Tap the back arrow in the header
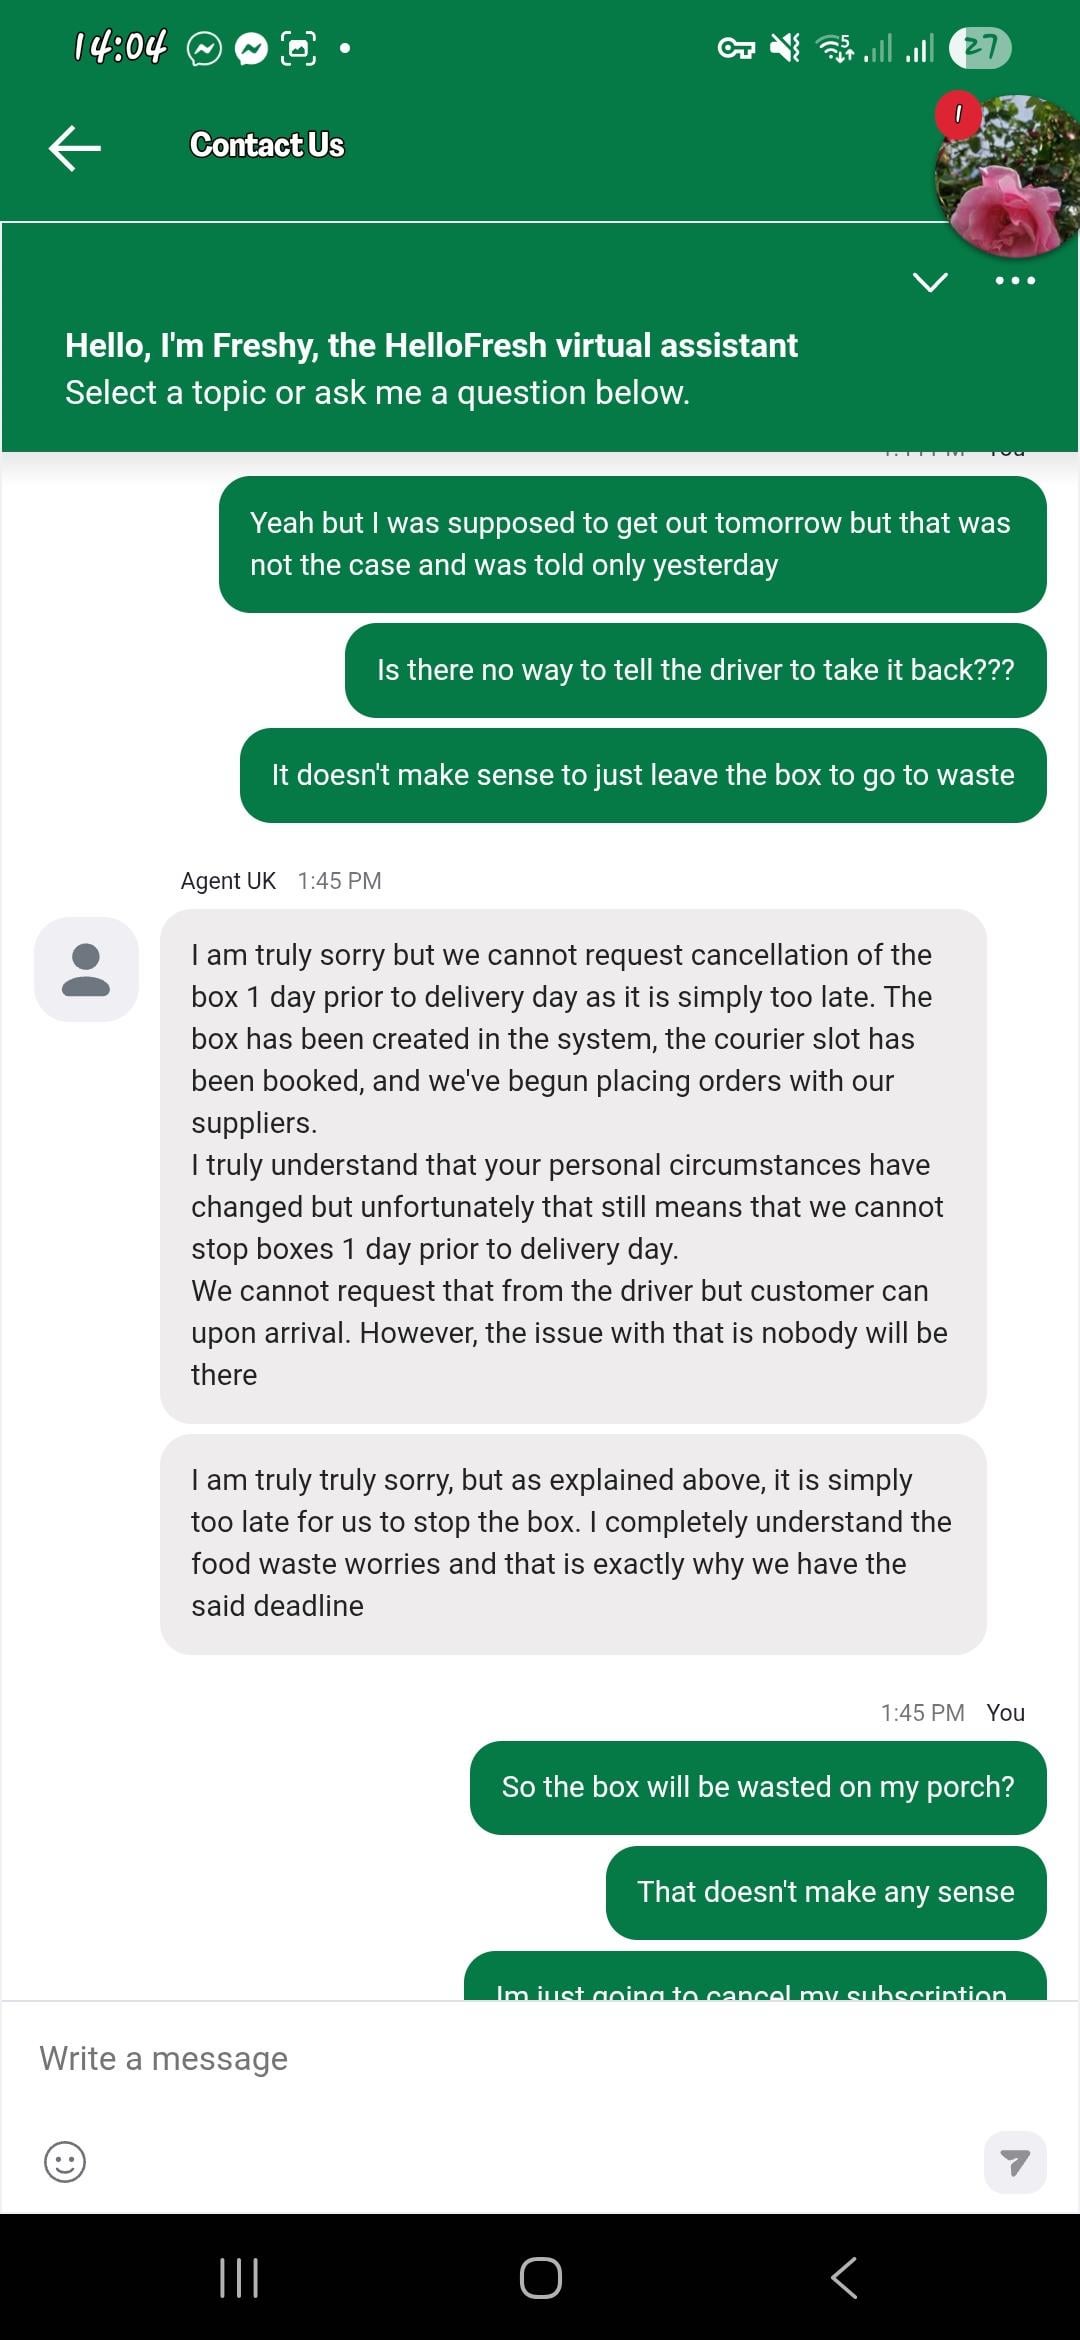The width and height of the screenshot is (1080, 2340). (x=75, y=148)
